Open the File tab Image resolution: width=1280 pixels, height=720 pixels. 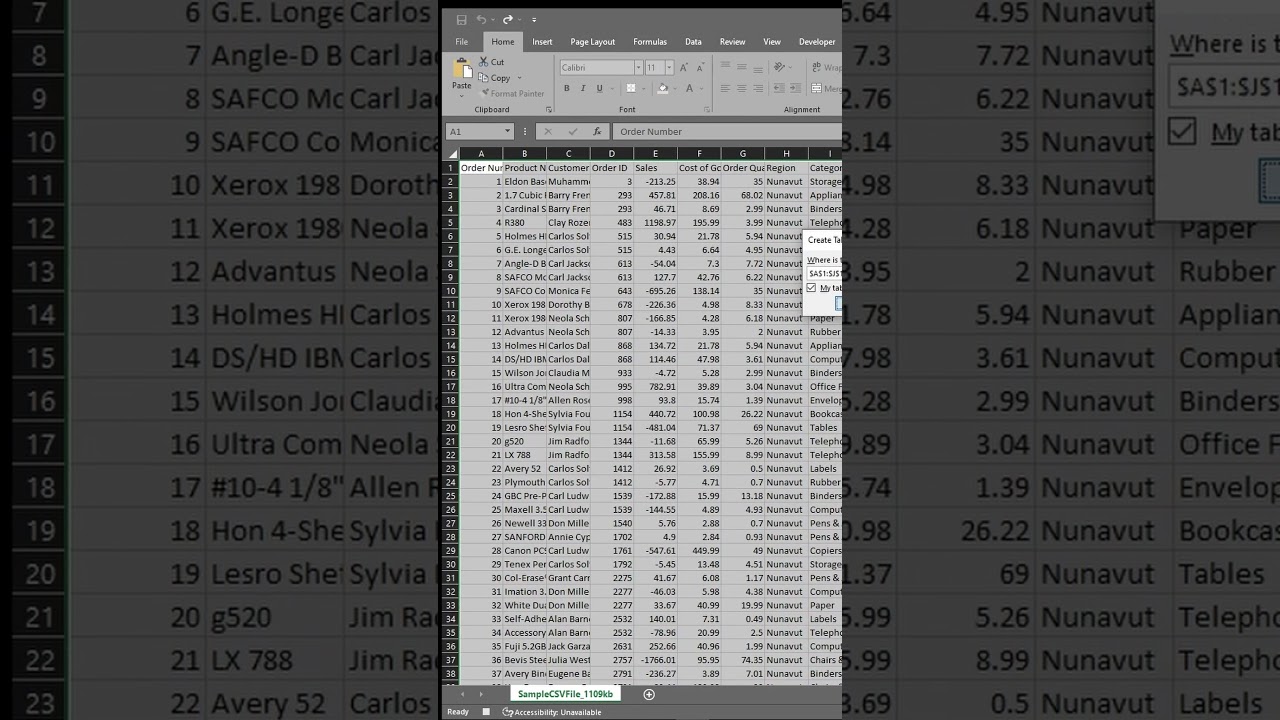(461, 42)
